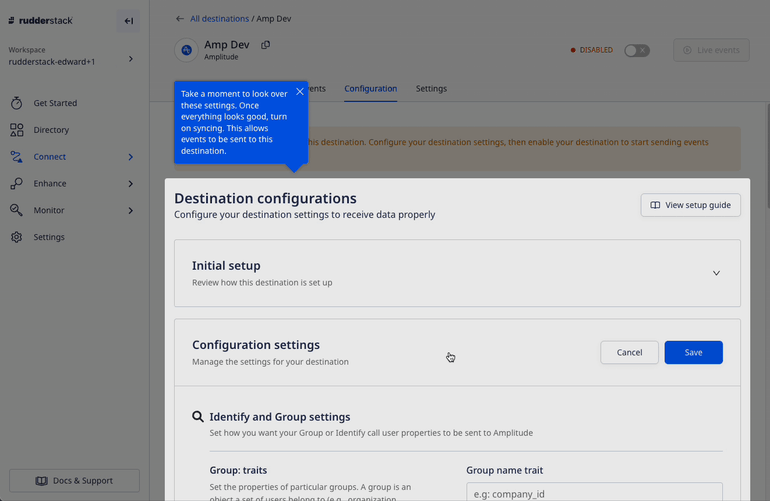Screen dimensions: 770x501
Task: Expand the Enhance menu chevron
Action: (x=131, y=184)
